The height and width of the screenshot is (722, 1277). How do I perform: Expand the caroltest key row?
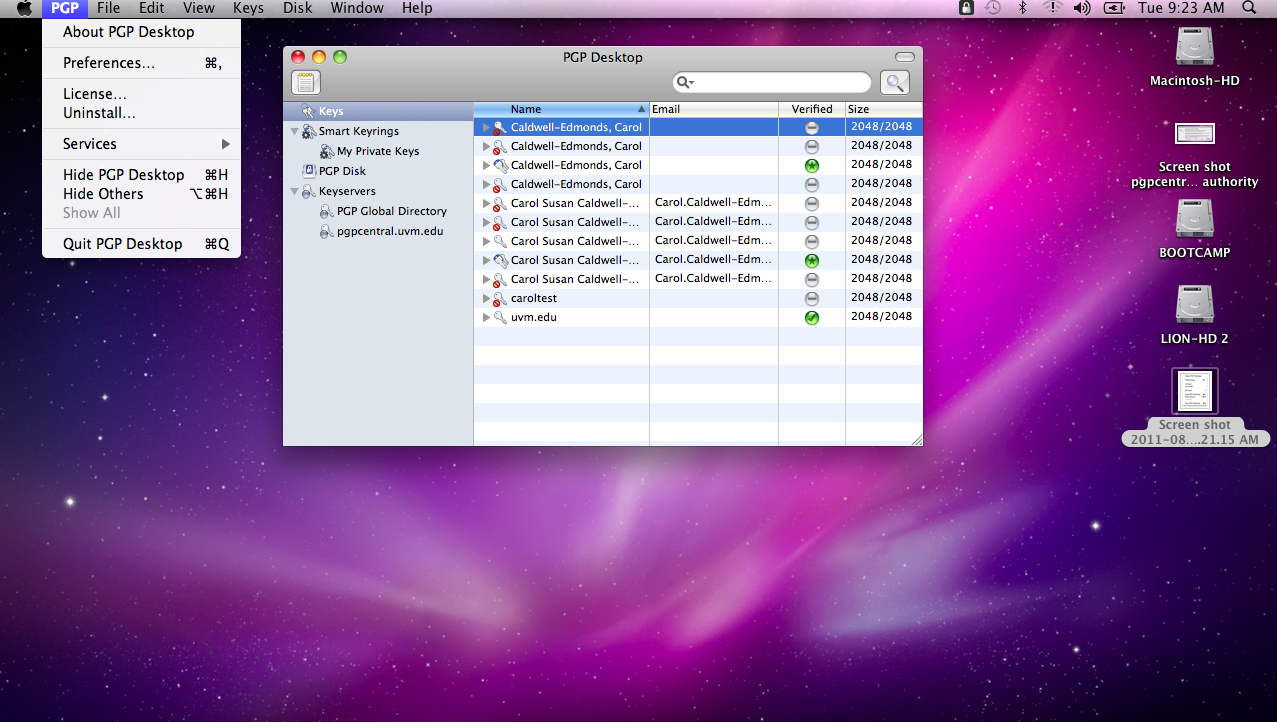[487, 298]
